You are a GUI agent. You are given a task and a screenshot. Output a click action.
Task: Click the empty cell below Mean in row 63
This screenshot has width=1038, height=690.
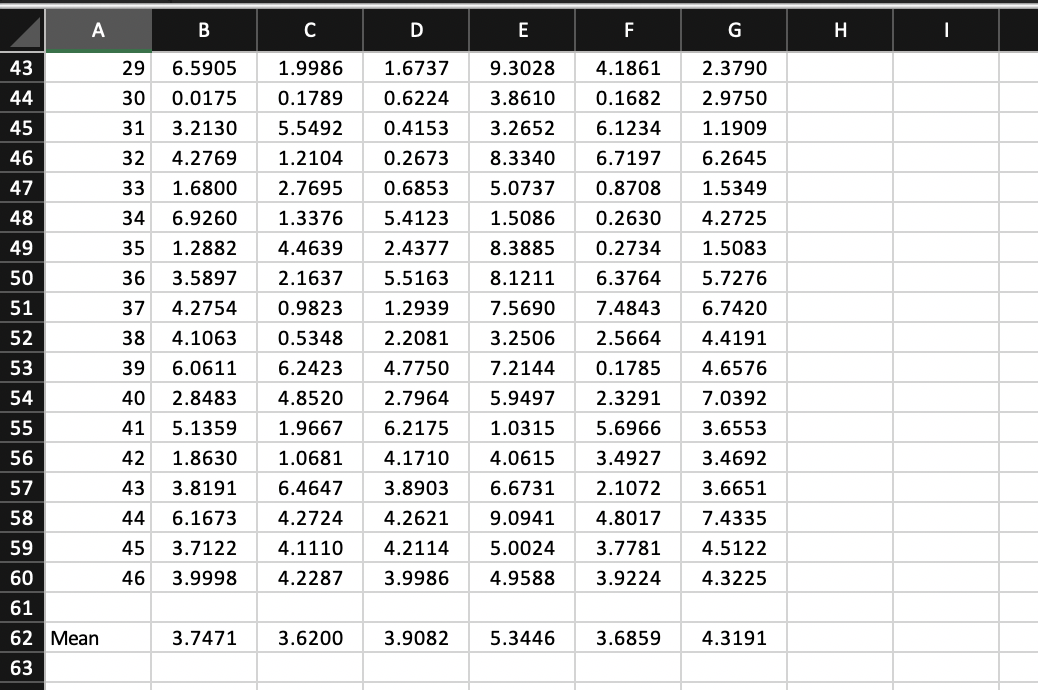coord(97,668)
